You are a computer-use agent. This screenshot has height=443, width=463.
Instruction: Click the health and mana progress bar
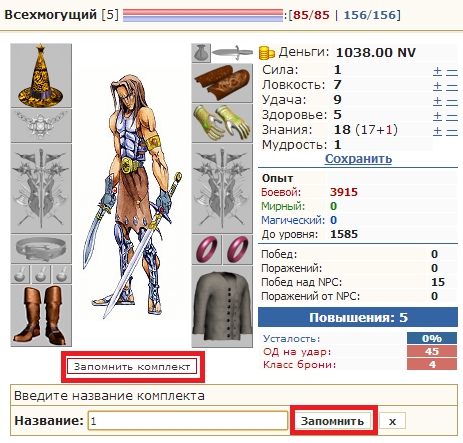203,15
